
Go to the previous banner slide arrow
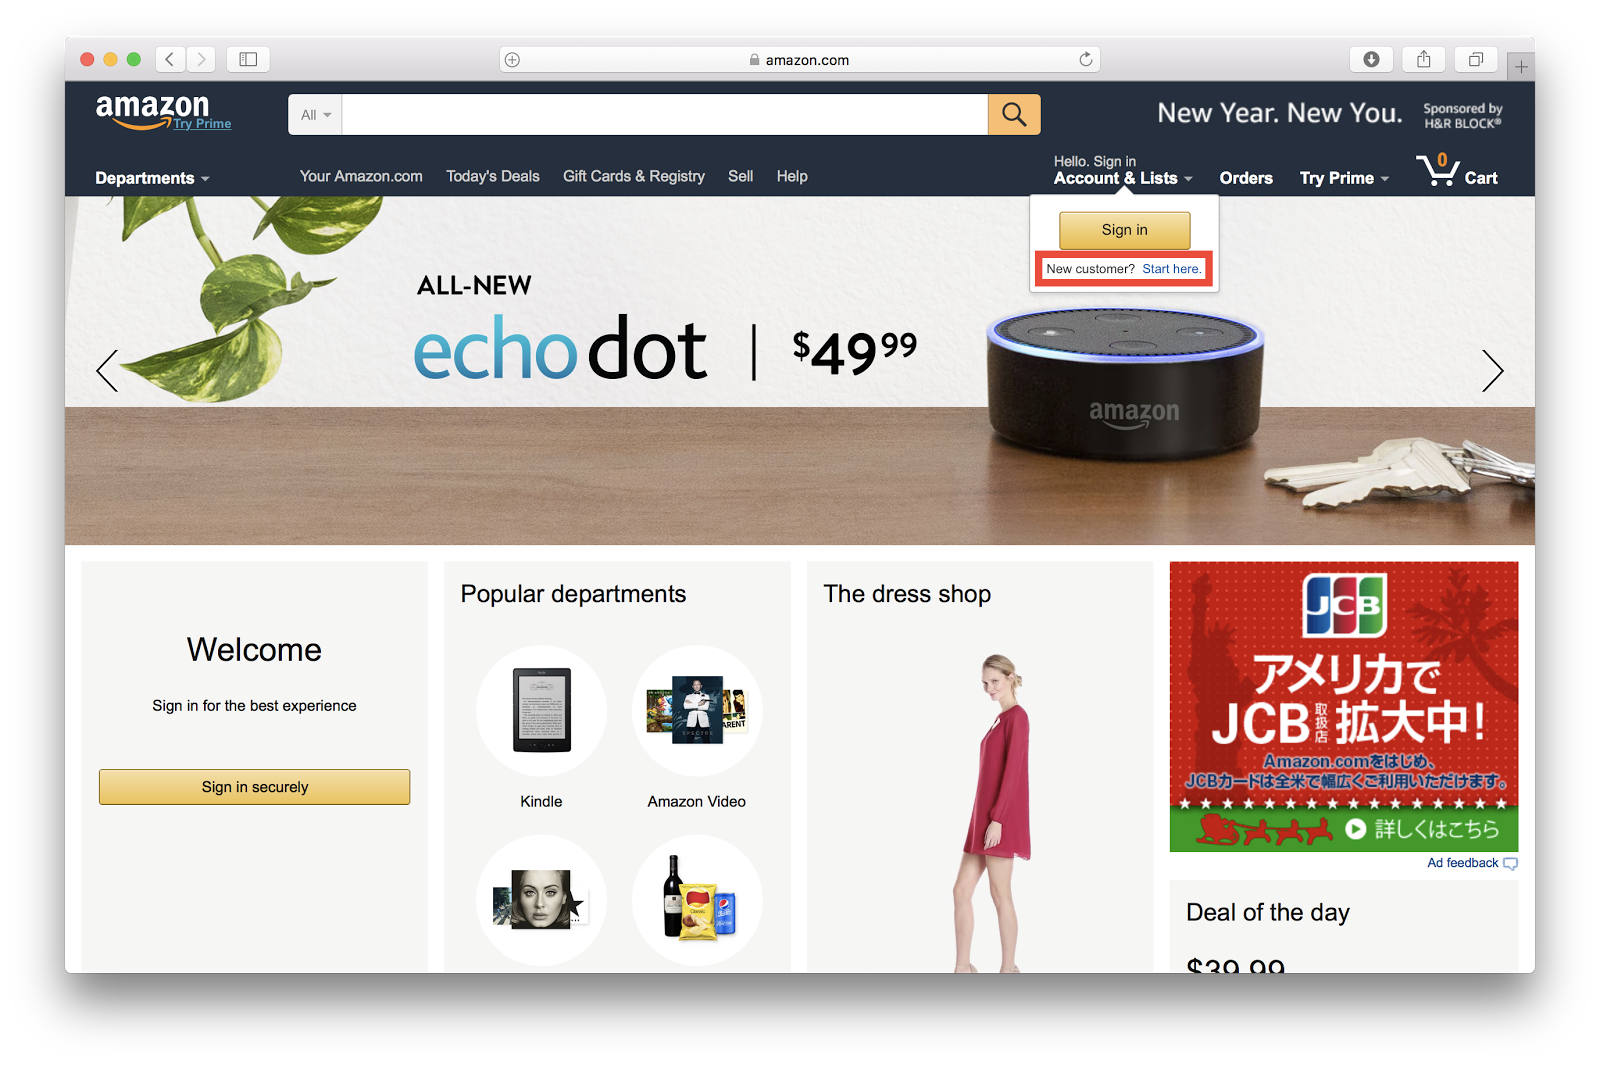(x=108, y=371)
